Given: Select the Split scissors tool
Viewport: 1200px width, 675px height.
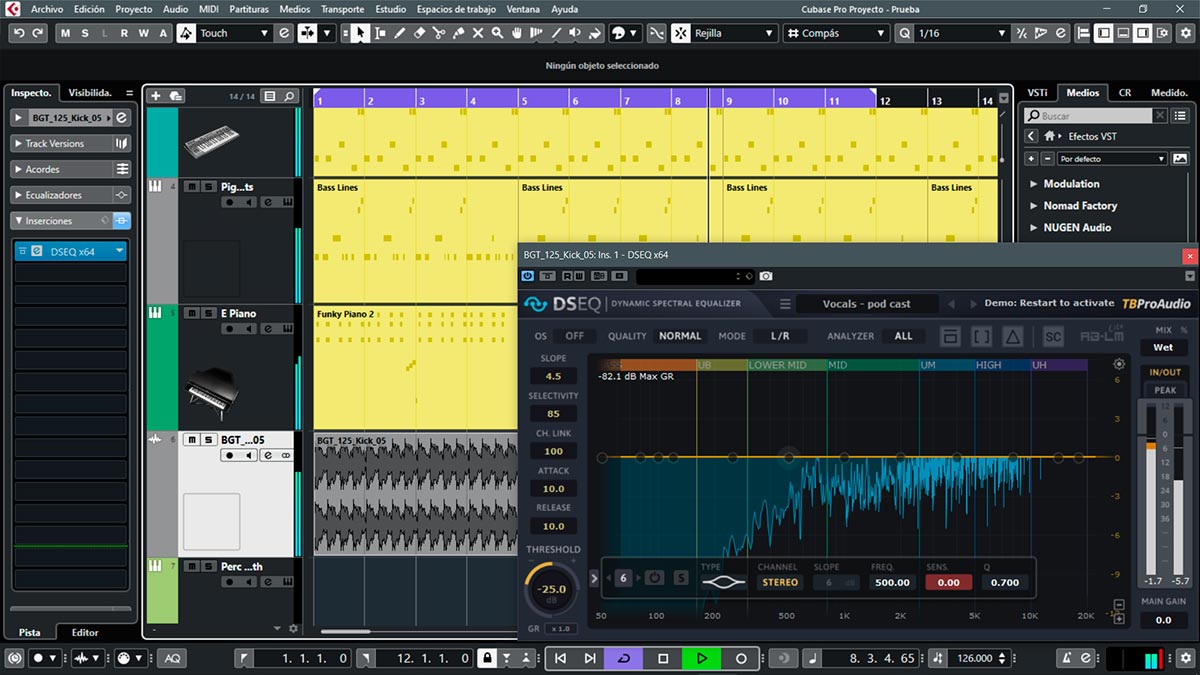Looking at the screenshot, I should pos(439,33).
